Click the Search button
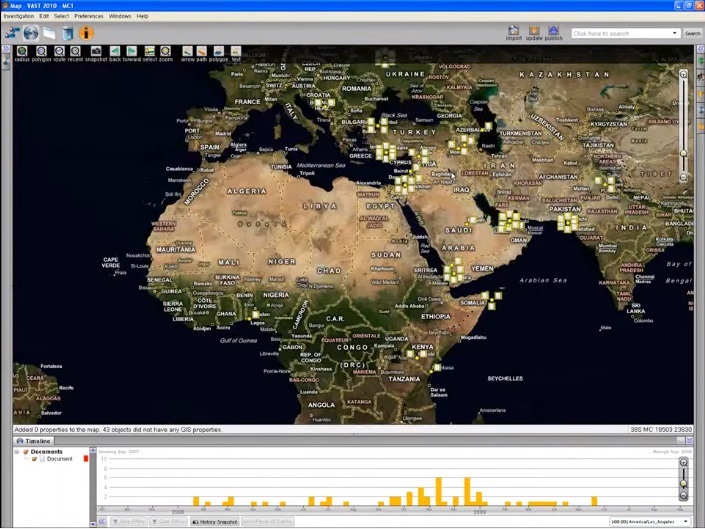 pos(692,33)
